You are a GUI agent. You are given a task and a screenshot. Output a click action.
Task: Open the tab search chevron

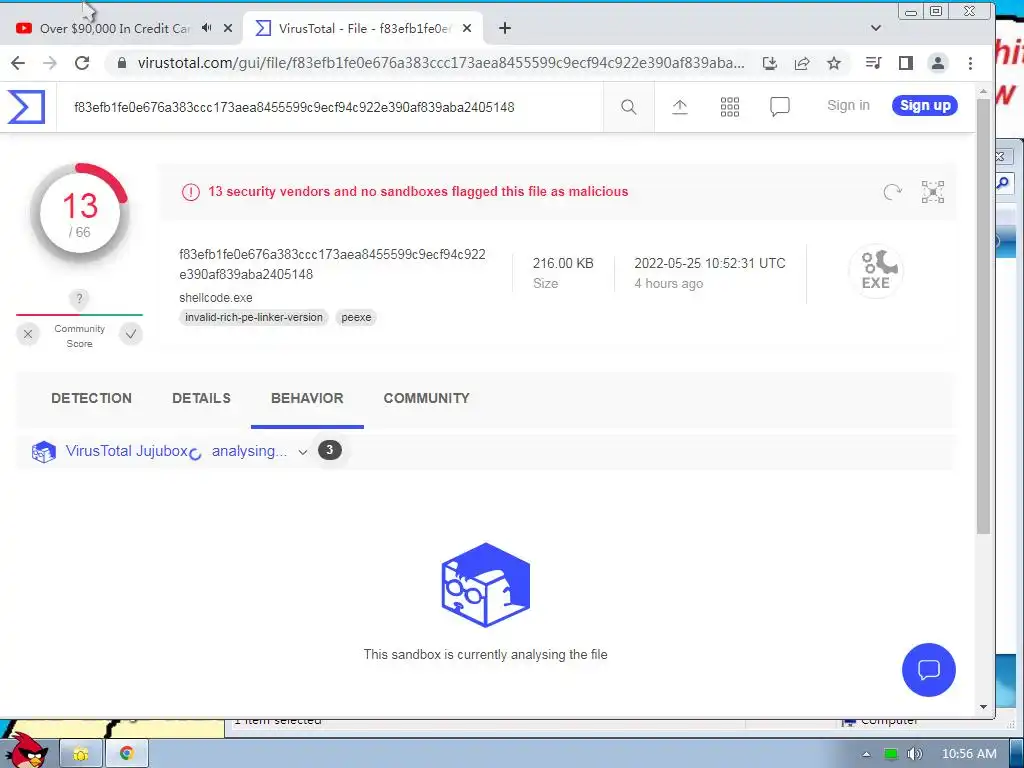coord(876,28)
